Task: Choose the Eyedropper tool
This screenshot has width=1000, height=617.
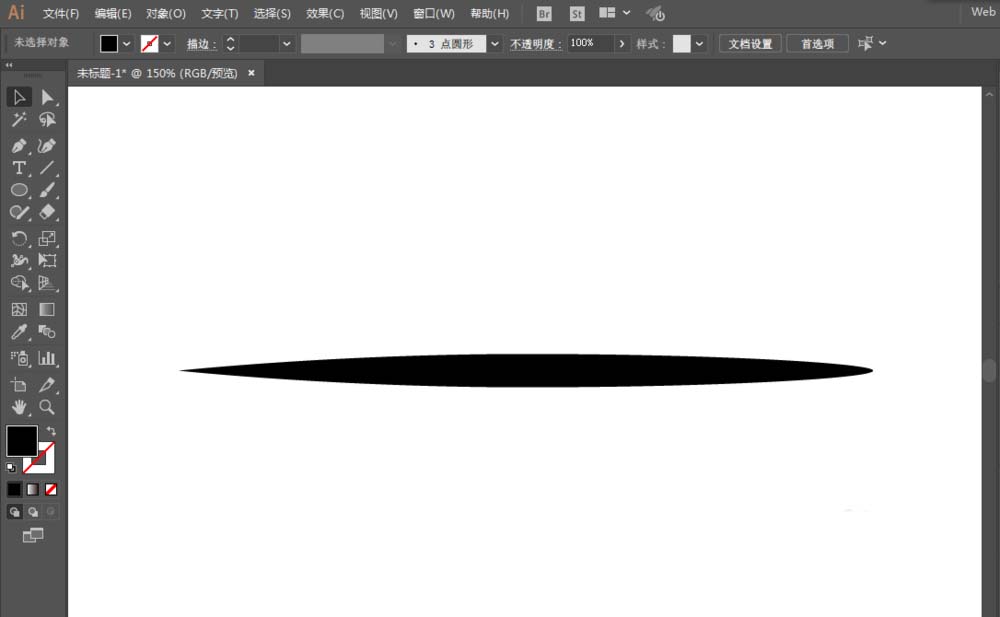Action: pyautogui.click(x=19, y=333)
